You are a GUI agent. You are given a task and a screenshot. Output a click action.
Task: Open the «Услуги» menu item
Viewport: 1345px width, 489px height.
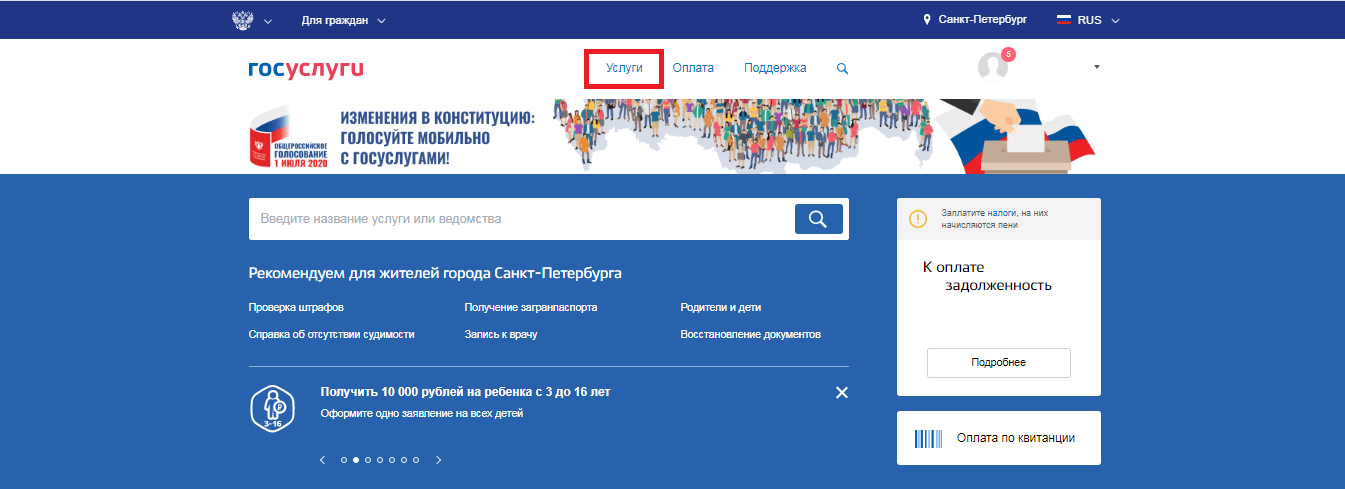tap(624, 68)
